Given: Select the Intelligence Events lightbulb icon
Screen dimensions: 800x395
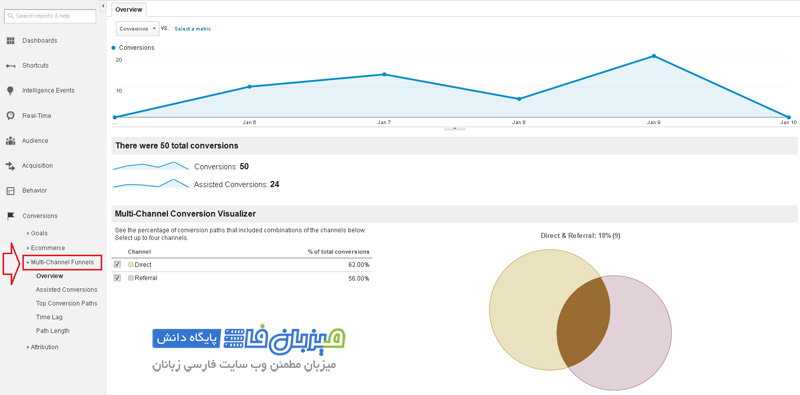Looking at the screenshot, I should pyautogui.click(x=10, y=91).
